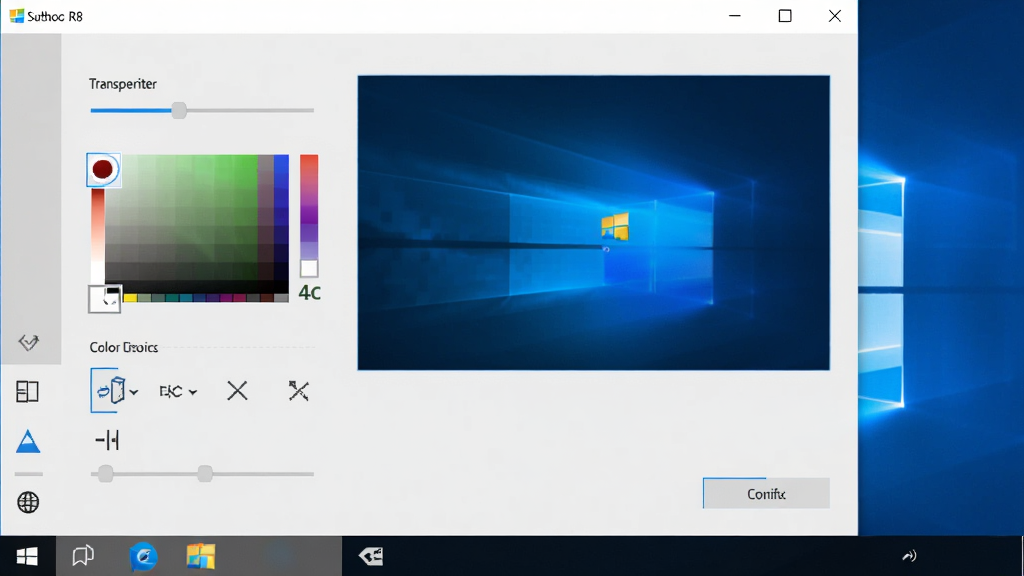Click the white square at hue strip bottom

pyautogui.click(x=309, y=268)
